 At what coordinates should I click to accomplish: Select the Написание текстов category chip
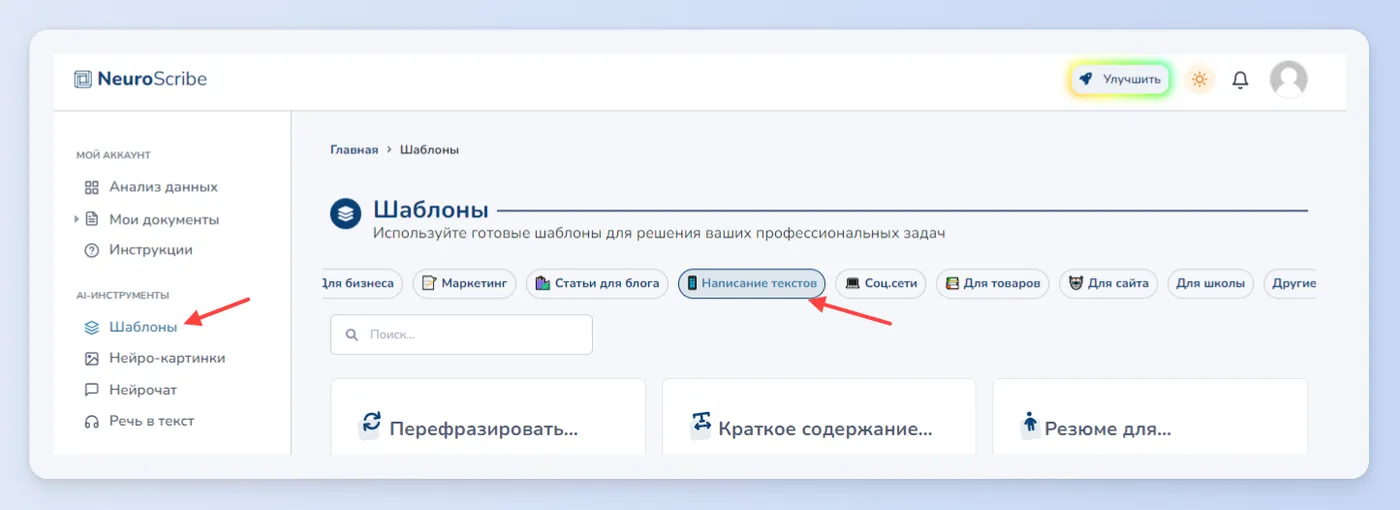(752, 284)
